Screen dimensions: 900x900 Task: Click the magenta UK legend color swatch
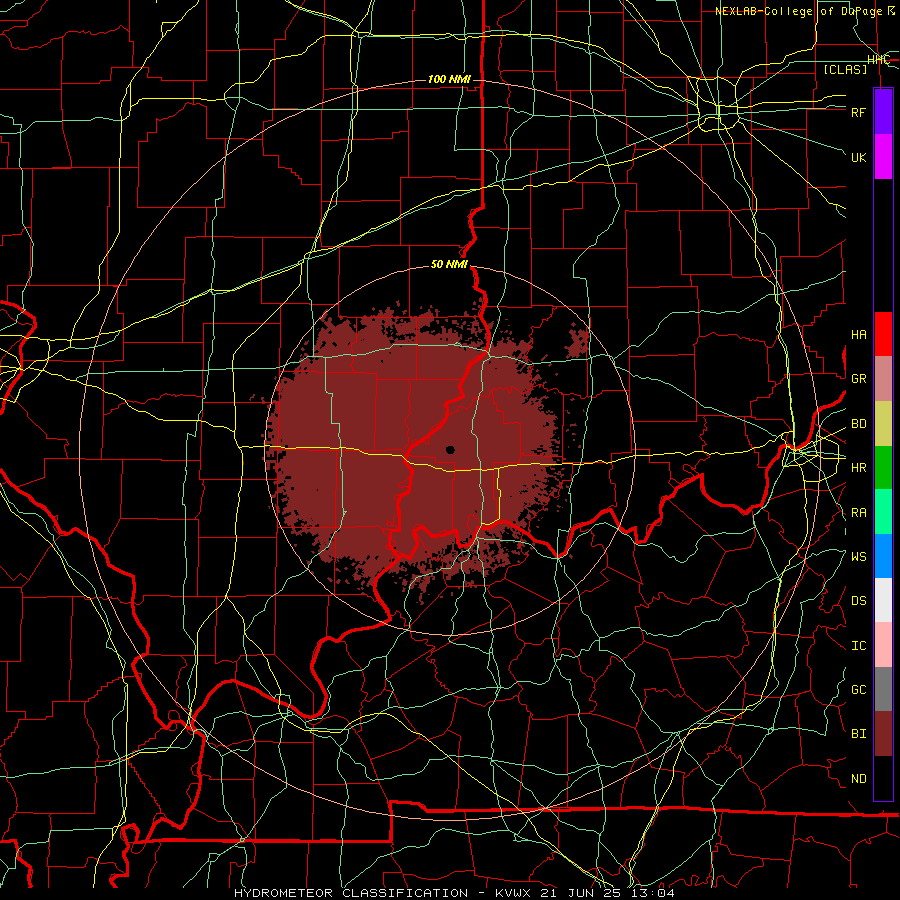click(883, 157)
